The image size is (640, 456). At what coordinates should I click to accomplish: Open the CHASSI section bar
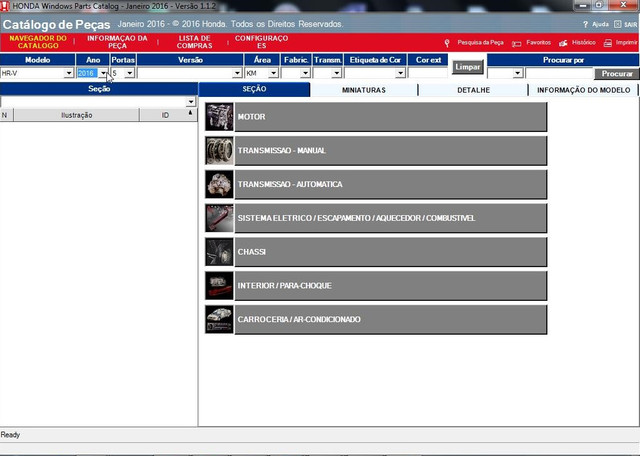click(x=391, y=252)
